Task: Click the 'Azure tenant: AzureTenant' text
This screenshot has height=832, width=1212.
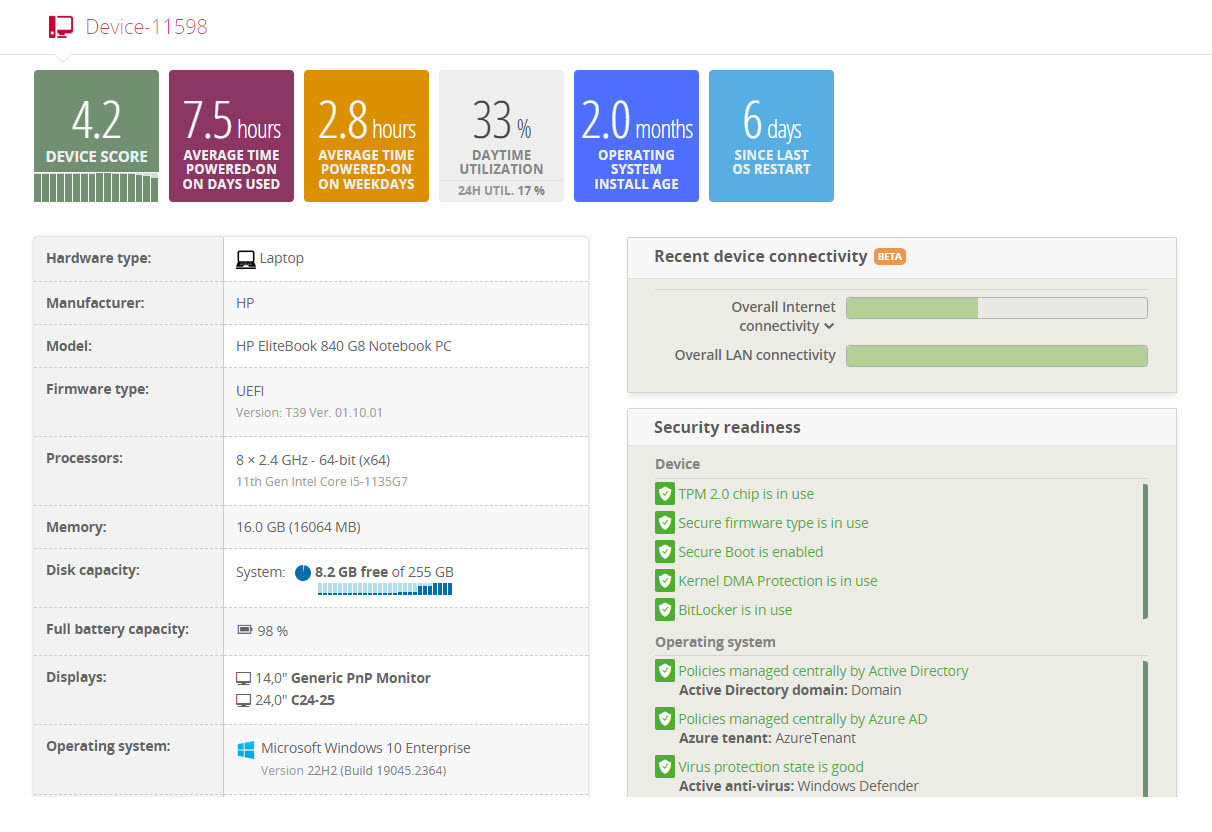Action: point(767,738)
